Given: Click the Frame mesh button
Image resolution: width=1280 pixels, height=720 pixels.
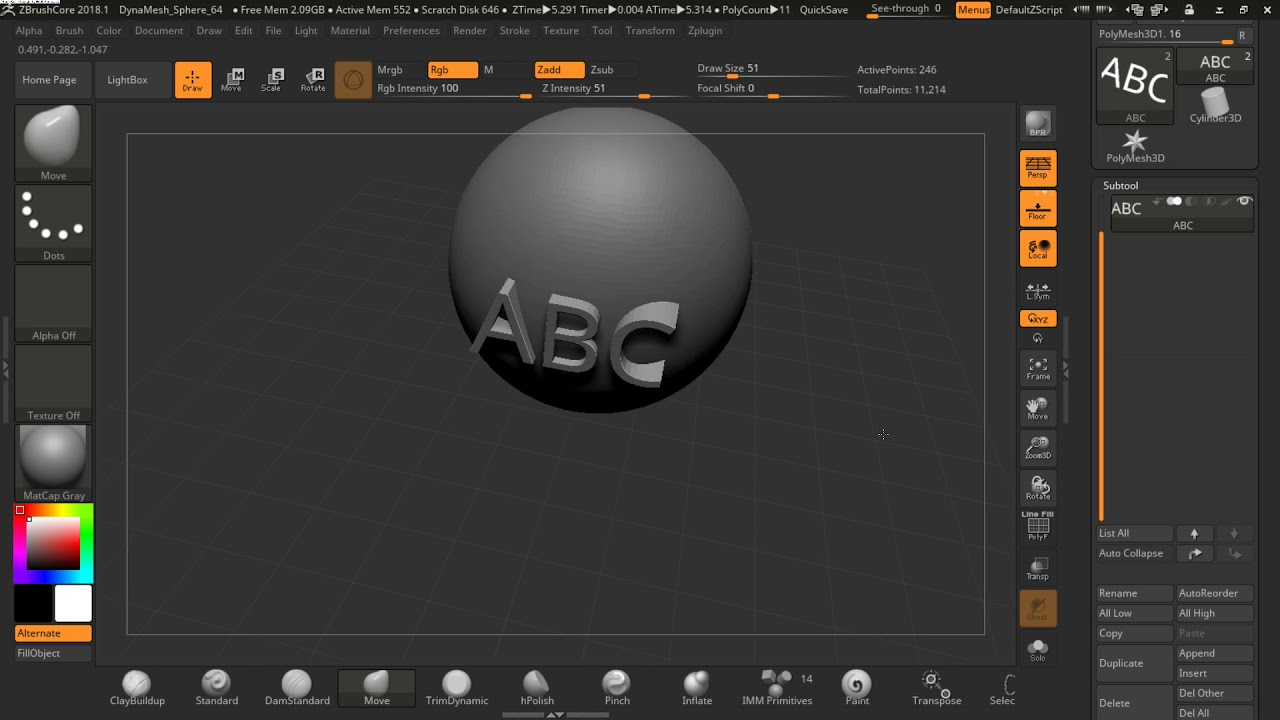Looking at the screenshot, I should click(1038, 369).
